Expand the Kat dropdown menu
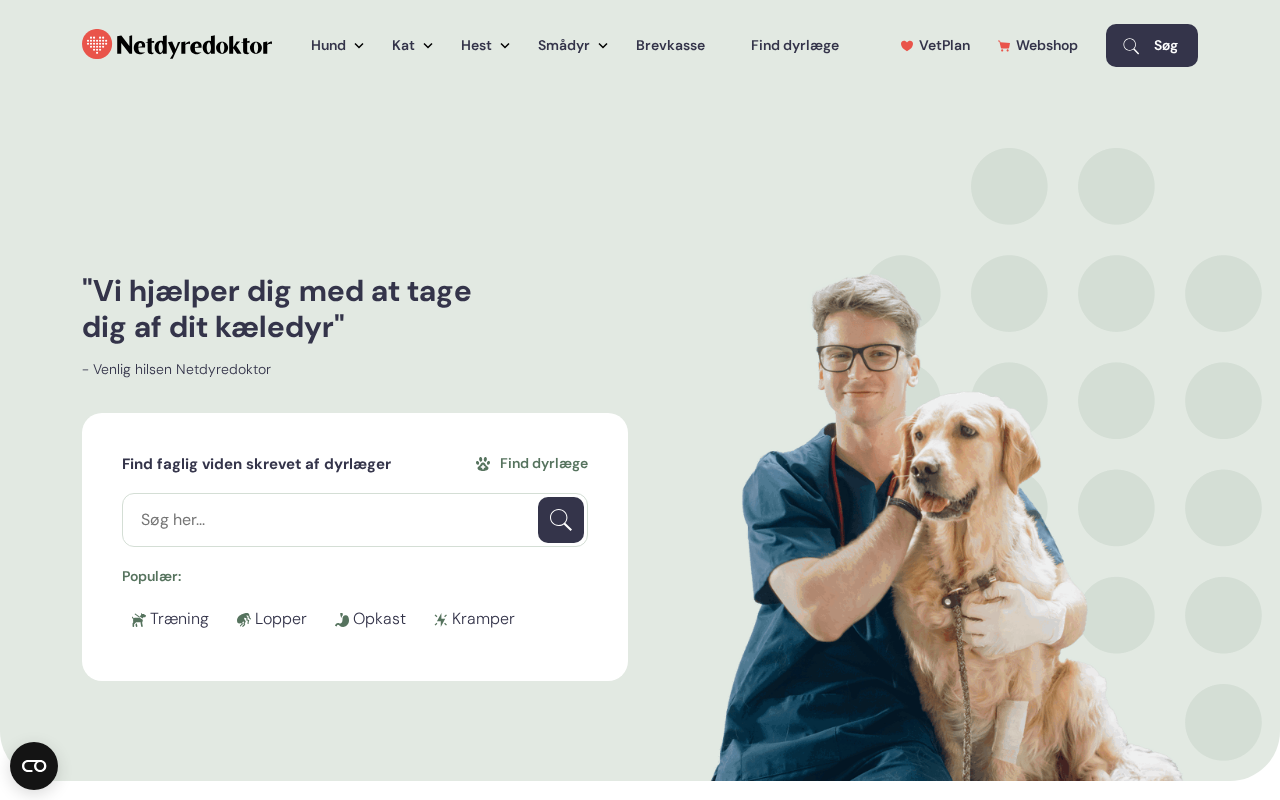This screenshot has height=800, width=1280. pos(412,45)
